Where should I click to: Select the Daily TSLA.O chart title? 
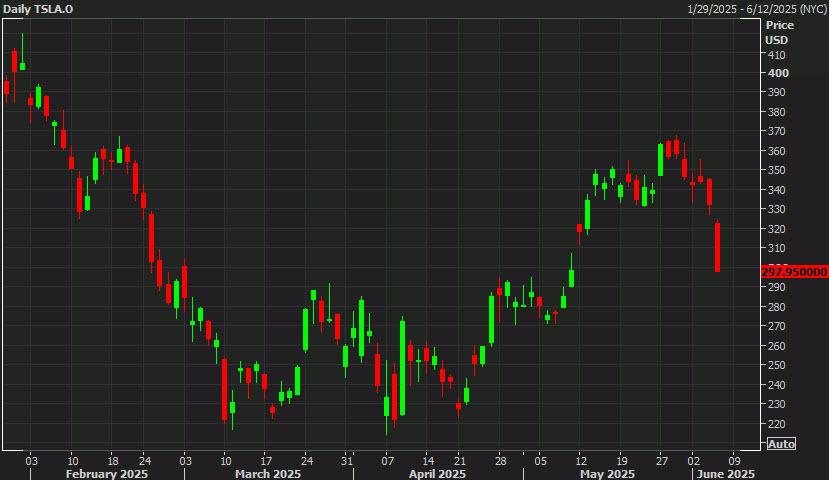coord(38,9)
